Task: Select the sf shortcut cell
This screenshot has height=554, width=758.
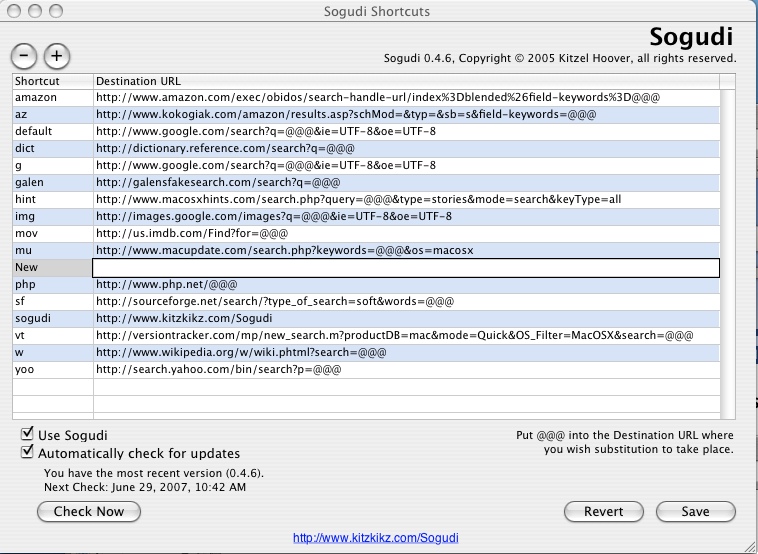Action: 53,301
